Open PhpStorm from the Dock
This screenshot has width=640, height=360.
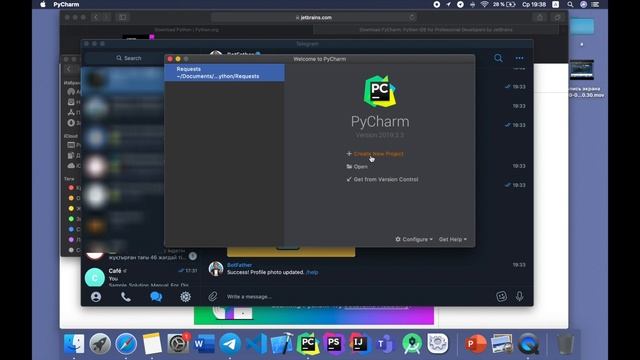334,344
